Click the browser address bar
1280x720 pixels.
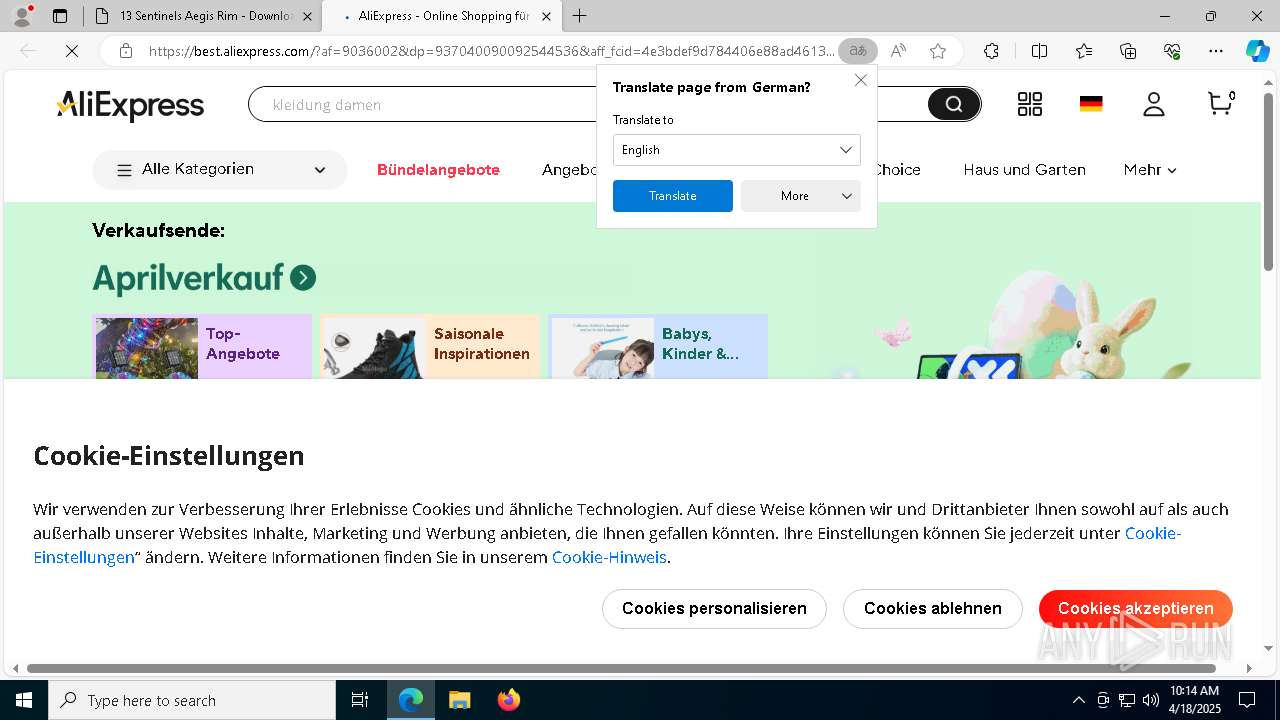tap(490, 51)
